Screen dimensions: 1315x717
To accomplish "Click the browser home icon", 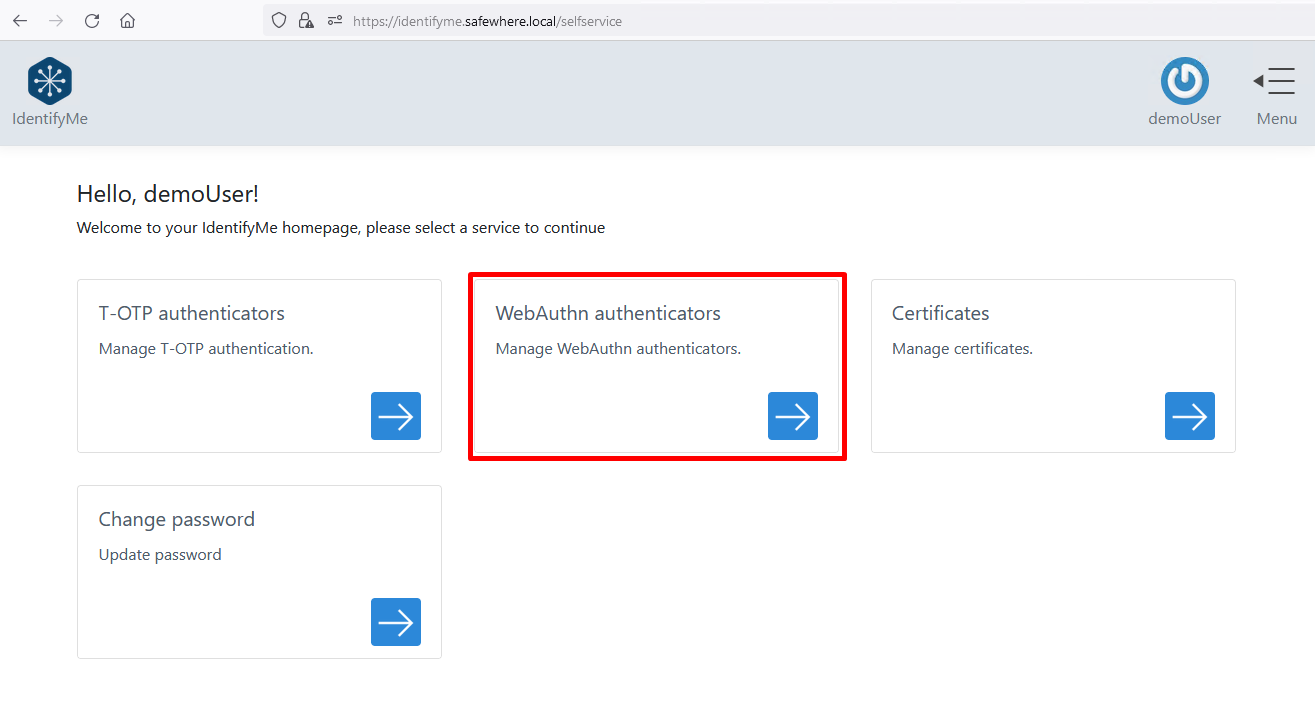I will click(127, 21).
